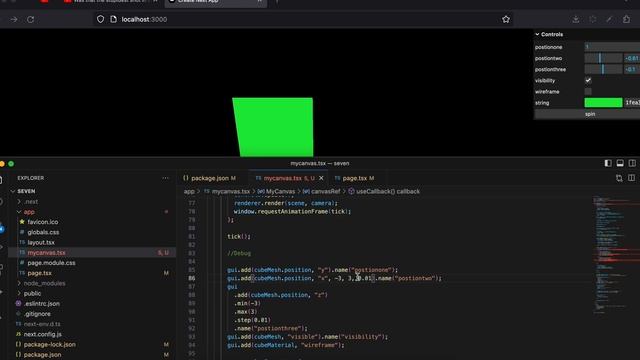
Task: Open the green color swatch picker
Action: tap(603, 102)
